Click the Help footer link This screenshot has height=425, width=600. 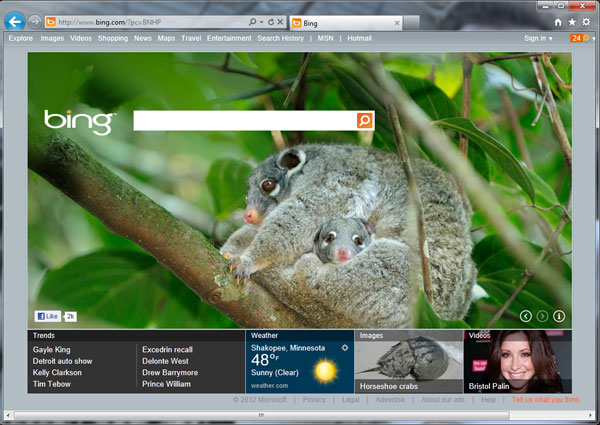click(488, 400)
